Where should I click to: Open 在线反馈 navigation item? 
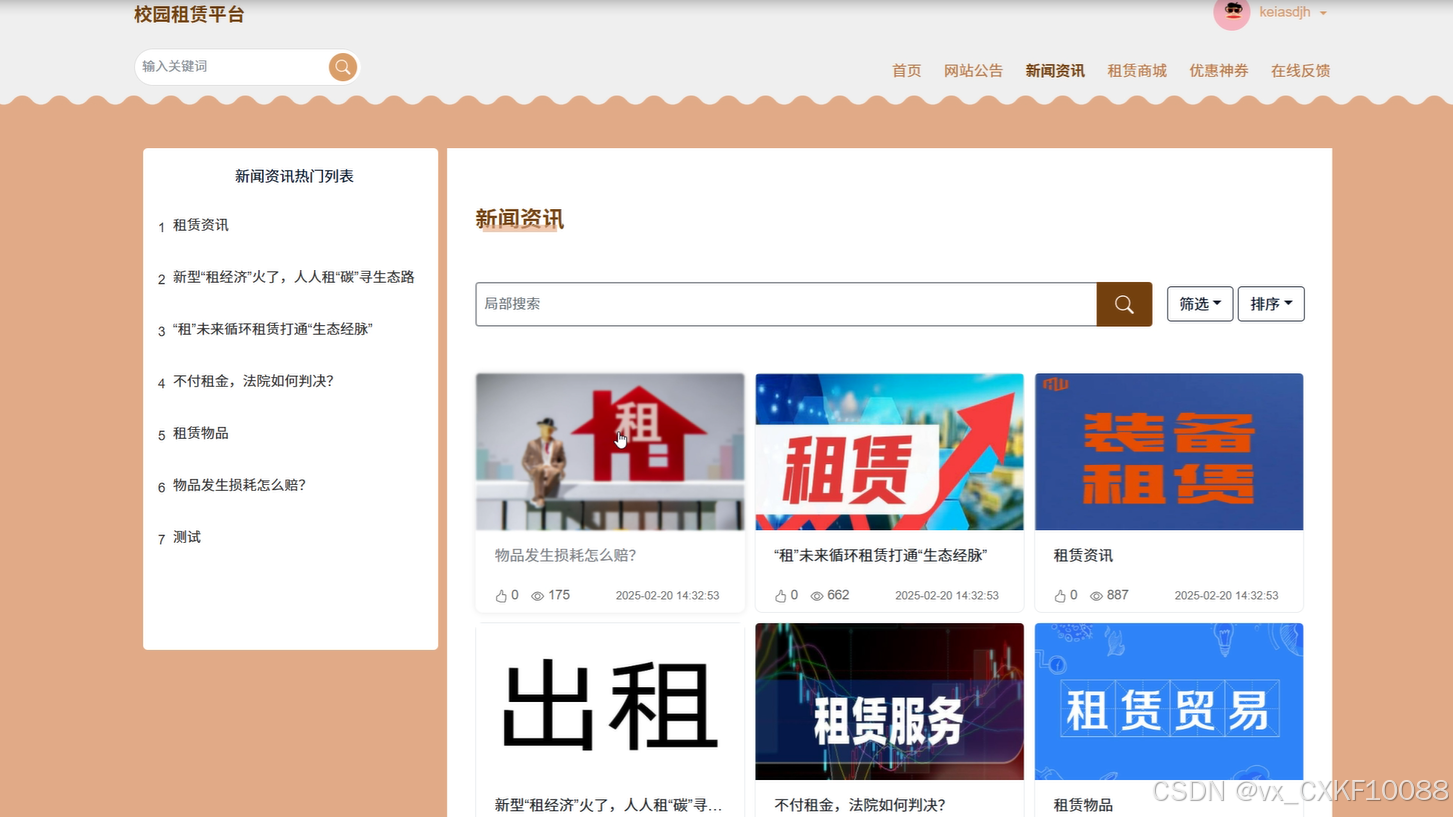tap(1301, 71)
